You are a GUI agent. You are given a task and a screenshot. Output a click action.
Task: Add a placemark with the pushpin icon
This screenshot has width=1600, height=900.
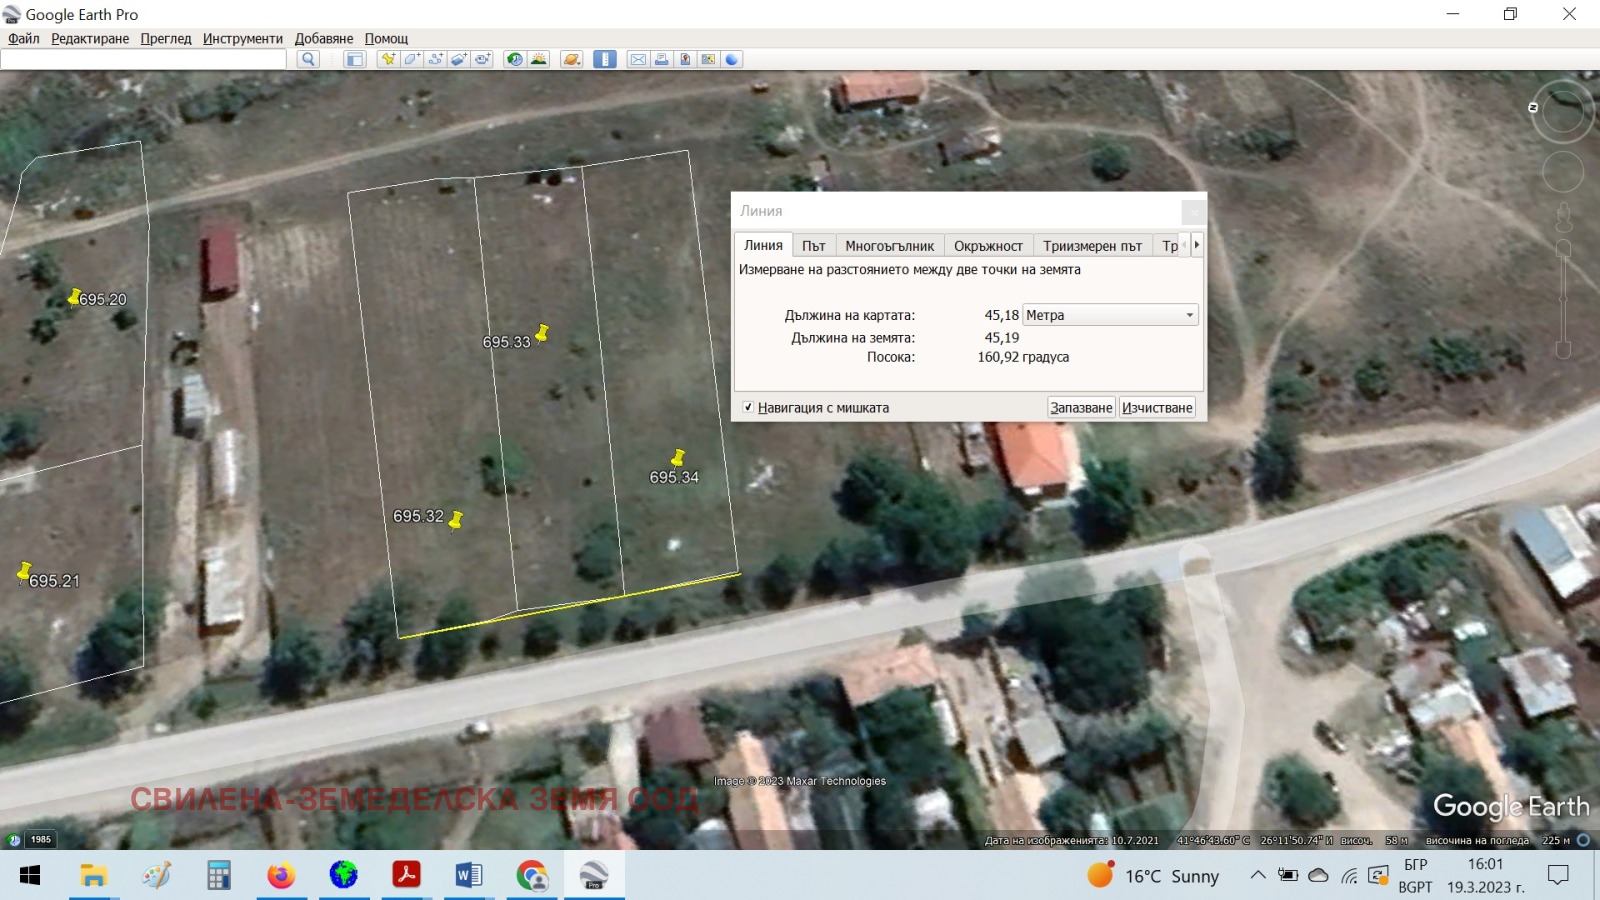tap(387, 59)
